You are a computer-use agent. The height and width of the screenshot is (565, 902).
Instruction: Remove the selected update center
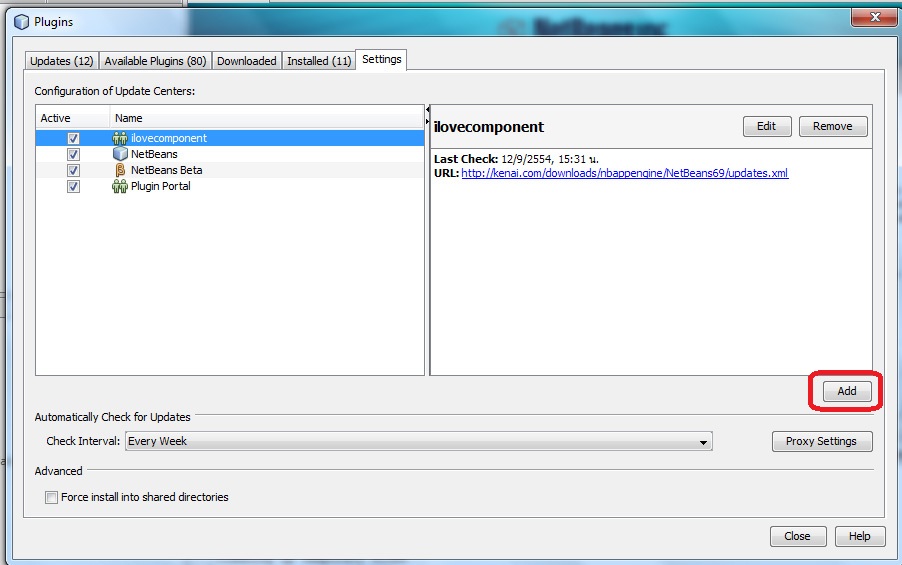(833, 126)
